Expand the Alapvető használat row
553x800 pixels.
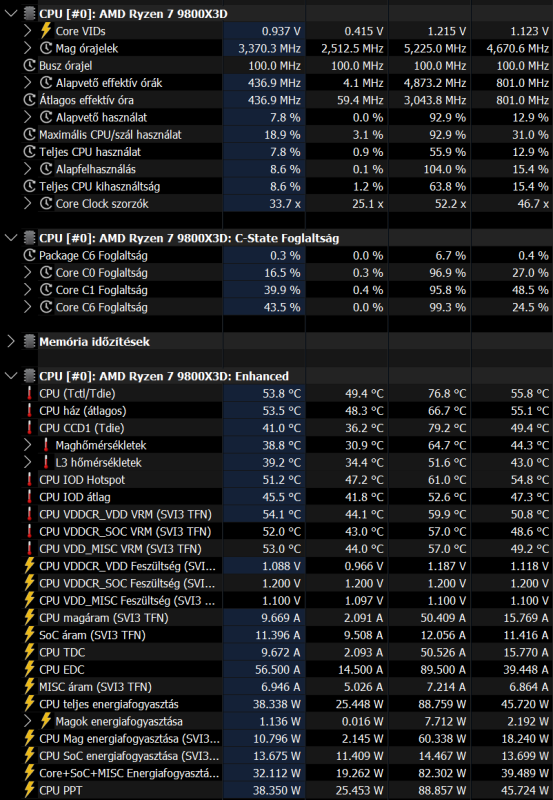(28, 117)
